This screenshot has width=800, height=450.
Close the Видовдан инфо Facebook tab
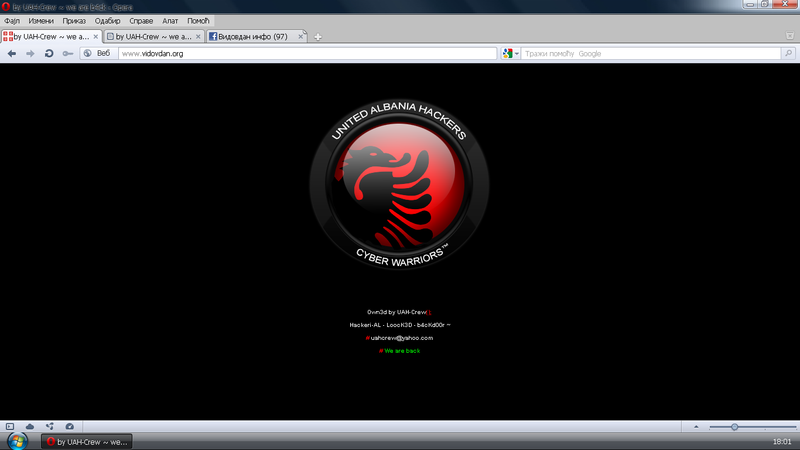[x=301, y=37]
